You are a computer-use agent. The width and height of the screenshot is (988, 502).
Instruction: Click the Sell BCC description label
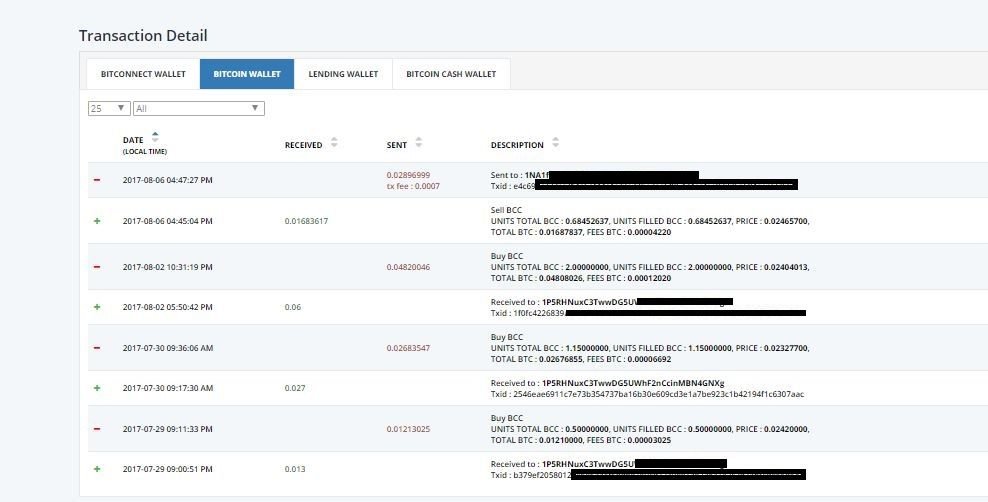click(x=506, y=210)
